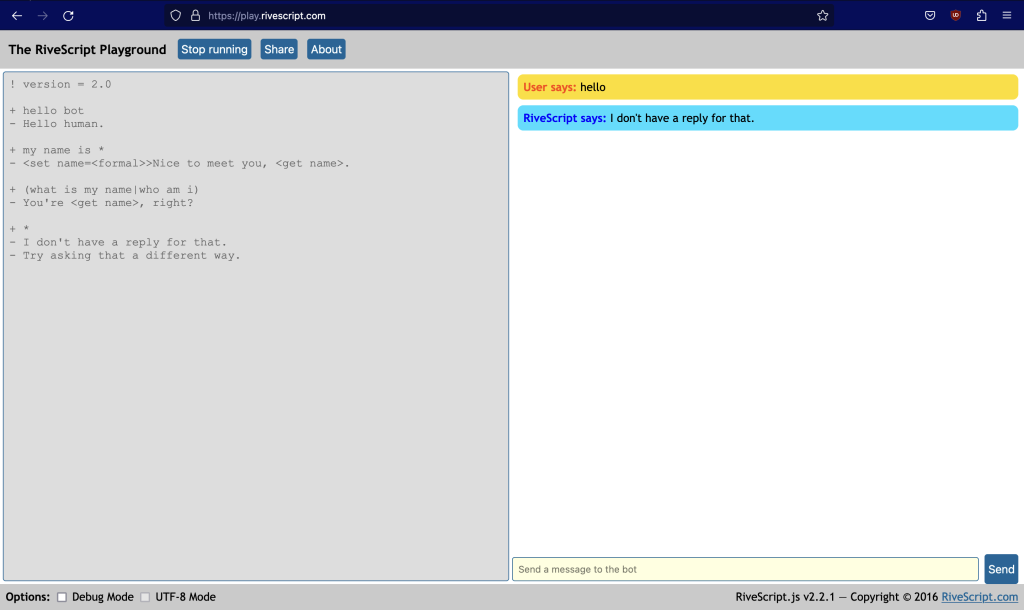Viewport: 1024px width, 610px height.
Task: Click the '<set name=<formal>>' code line
Action: [180, 163]
